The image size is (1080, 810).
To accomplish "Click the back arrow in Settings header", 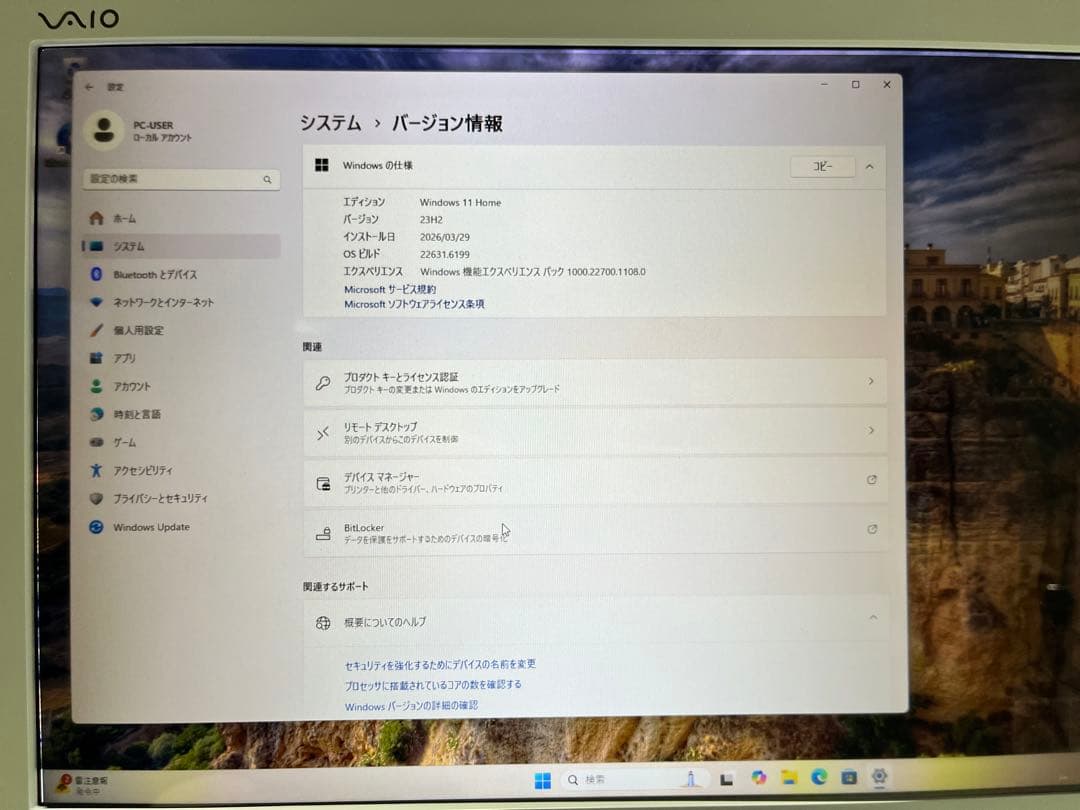I will coord(89,87).
